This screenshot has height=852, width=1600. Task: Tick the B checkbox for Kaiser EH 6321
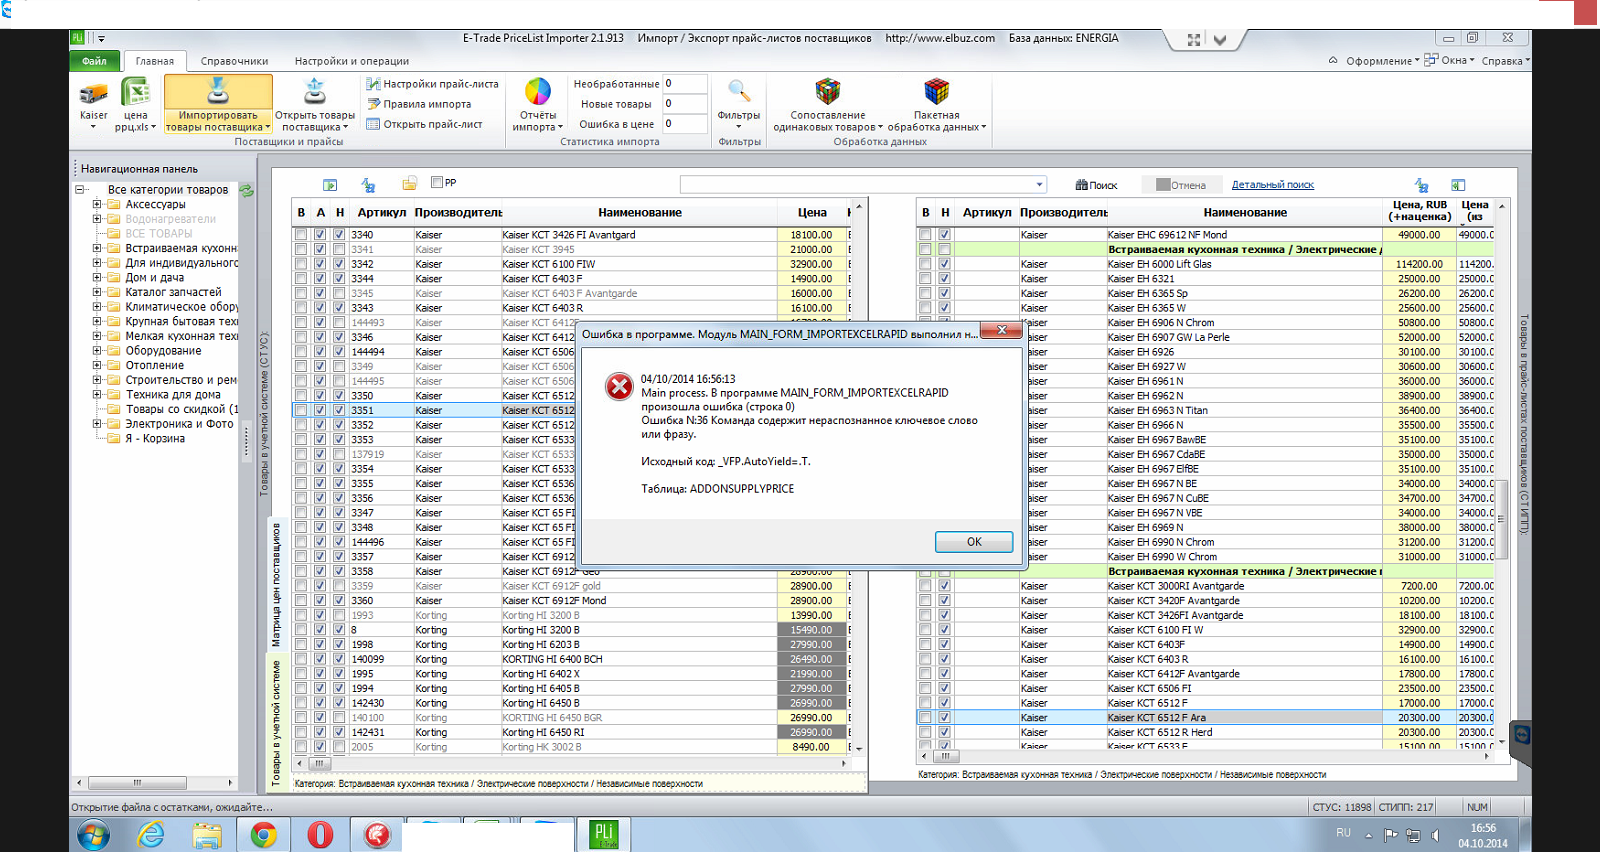(x=925, y=279)
